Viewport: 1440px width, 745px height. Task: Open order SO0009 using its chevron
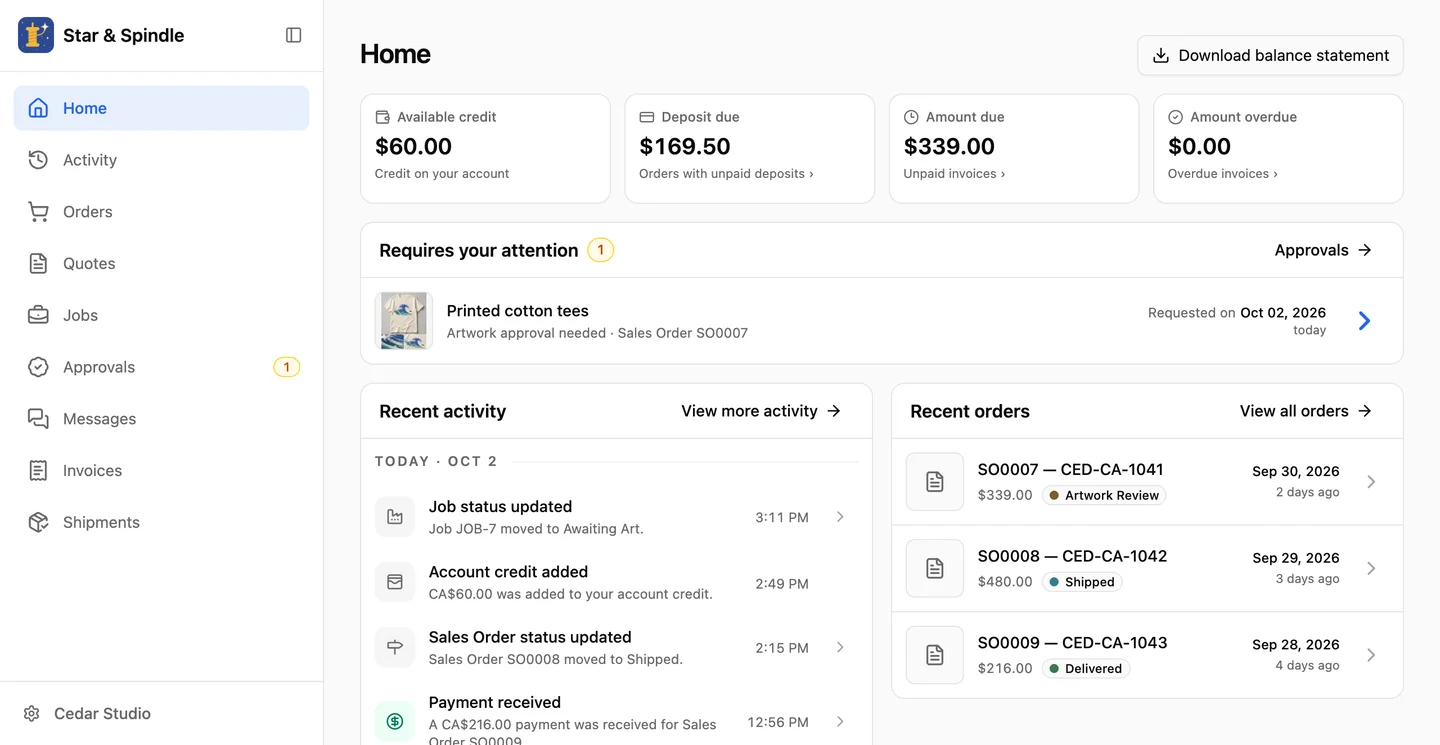point(1371,655)
